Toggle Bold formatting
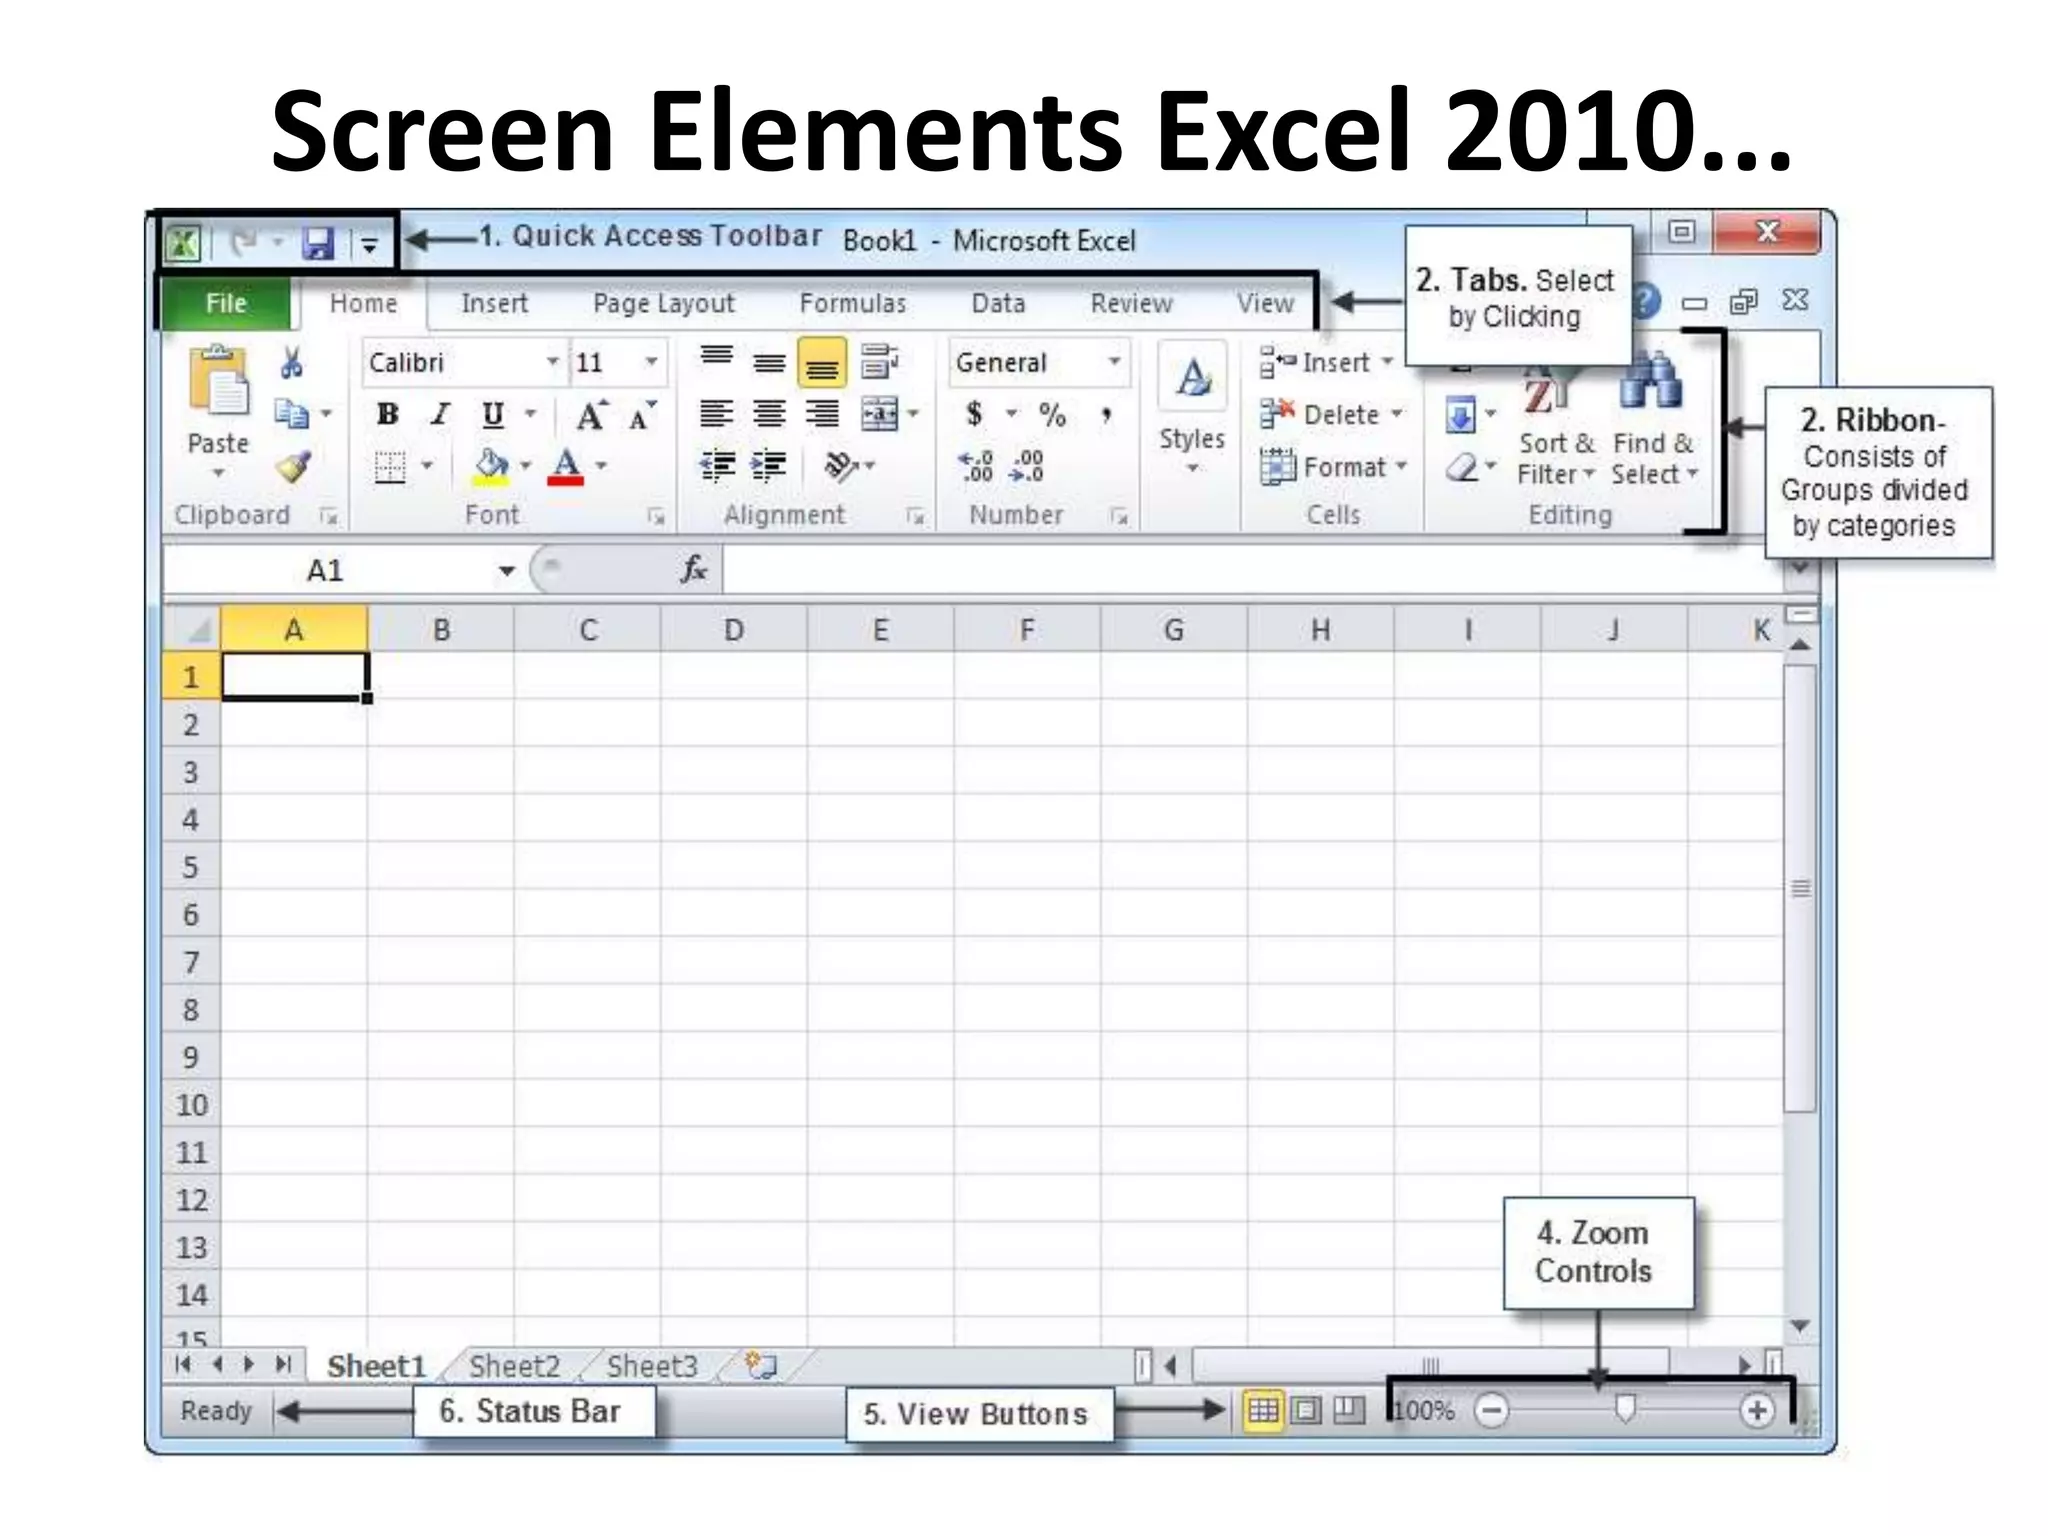Image resolution: width=2048 pixels, height=1536 pixels. click(388, 414)
